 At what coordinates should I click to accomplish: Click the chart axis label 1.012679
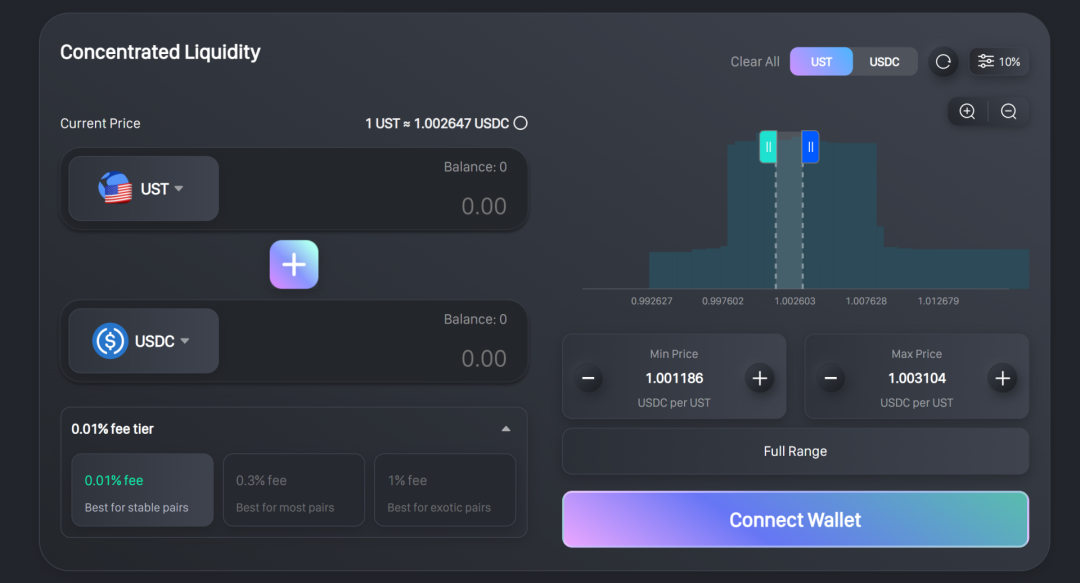point(938,301)
